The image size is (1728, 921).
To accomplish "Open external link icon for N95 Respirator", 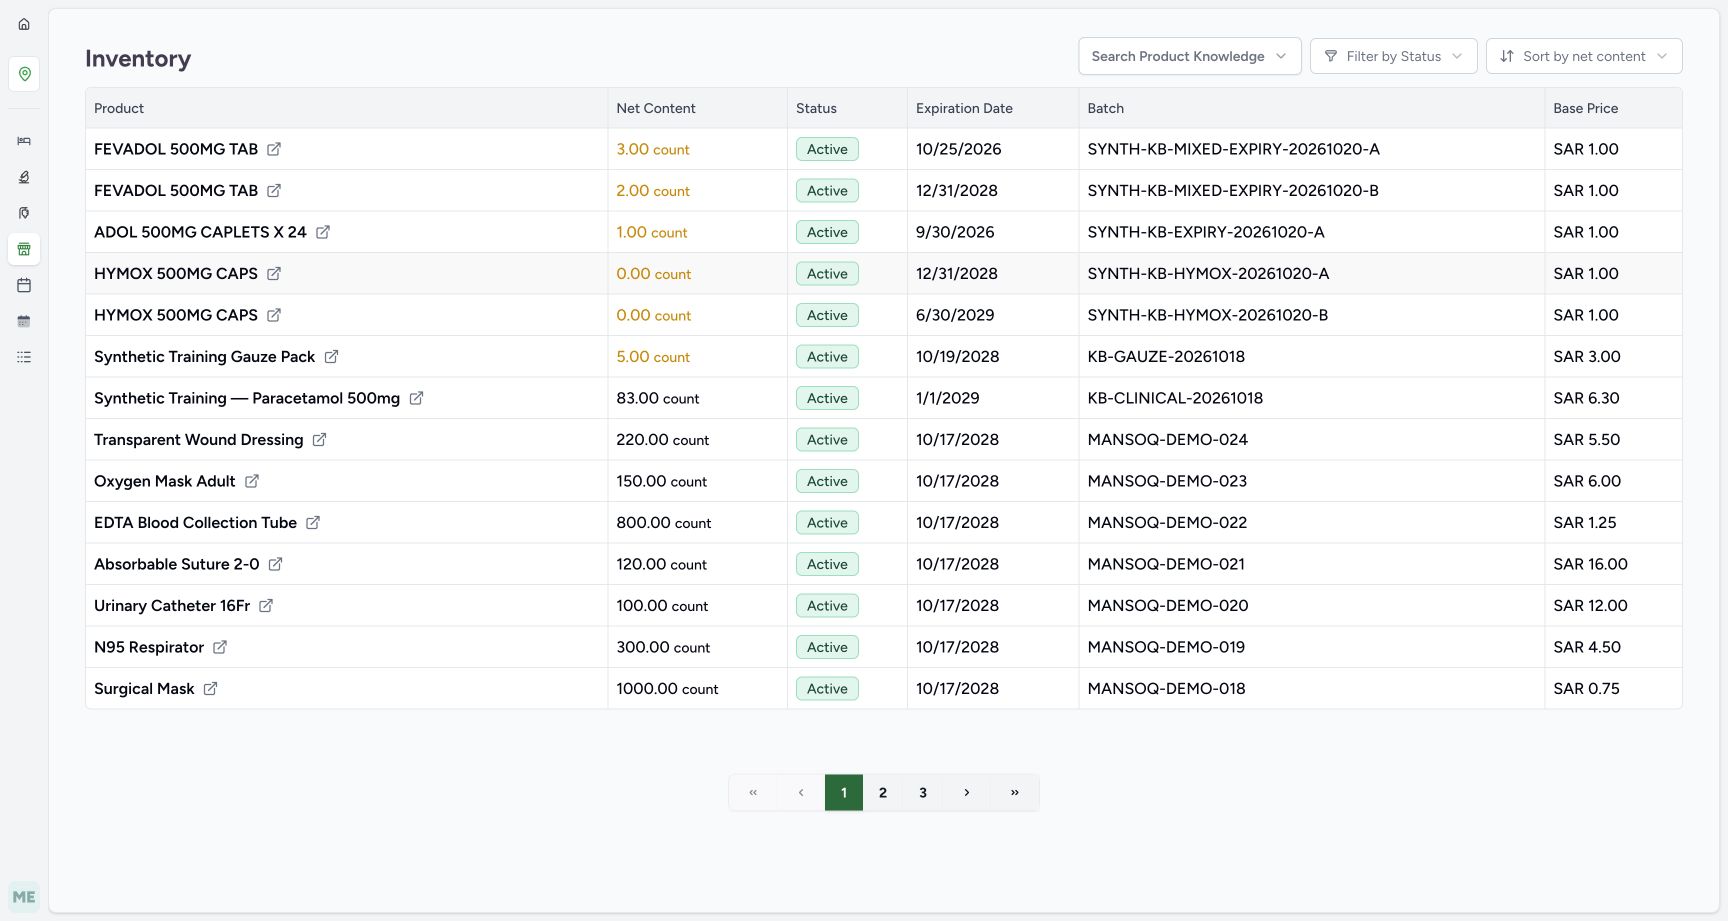I will click(220, 647).
